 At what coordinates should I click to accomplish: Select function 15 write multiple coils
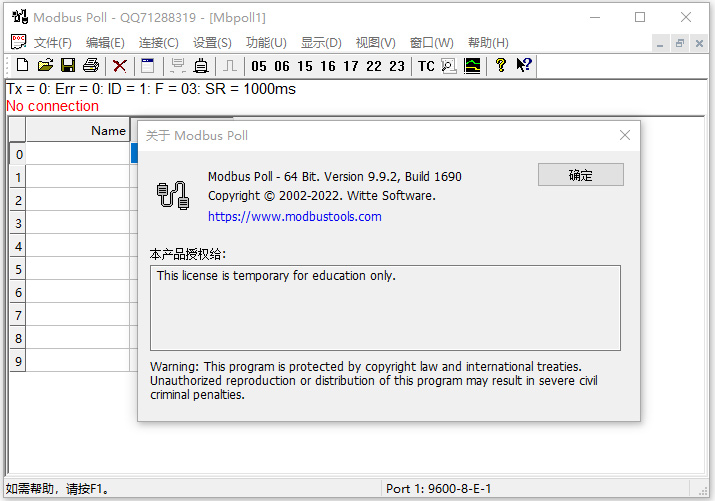[x=305, y=66]
